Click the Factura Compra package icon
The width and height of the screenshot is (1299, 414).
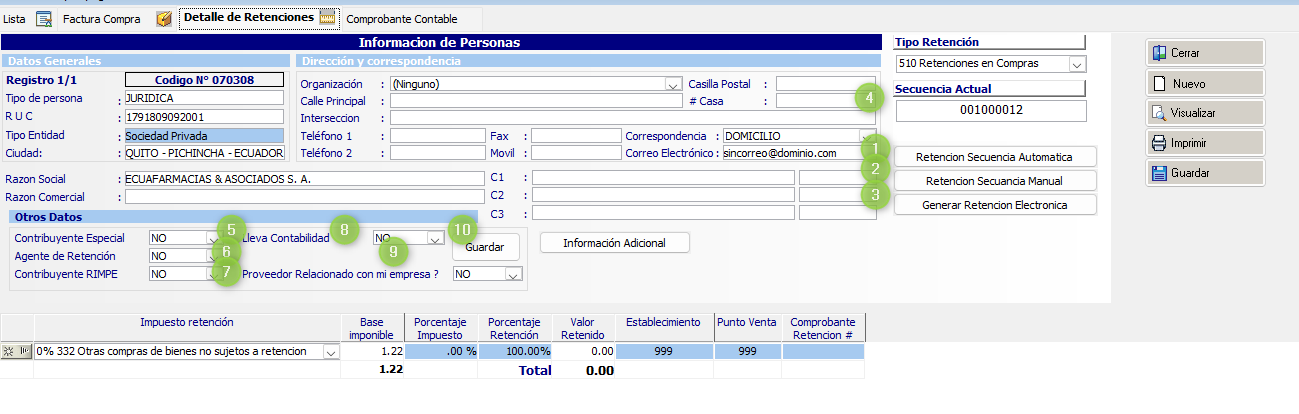(x=164, y=19)
